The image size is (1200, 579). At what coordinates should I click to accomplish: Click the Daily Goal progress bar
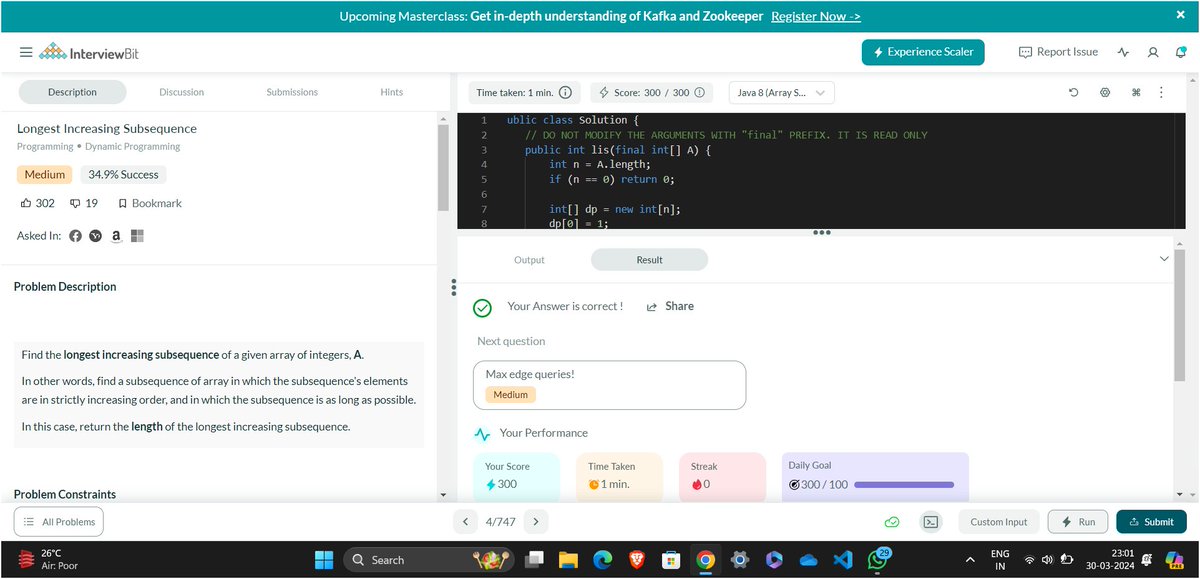pyautogui.click(x=904, y=484)
